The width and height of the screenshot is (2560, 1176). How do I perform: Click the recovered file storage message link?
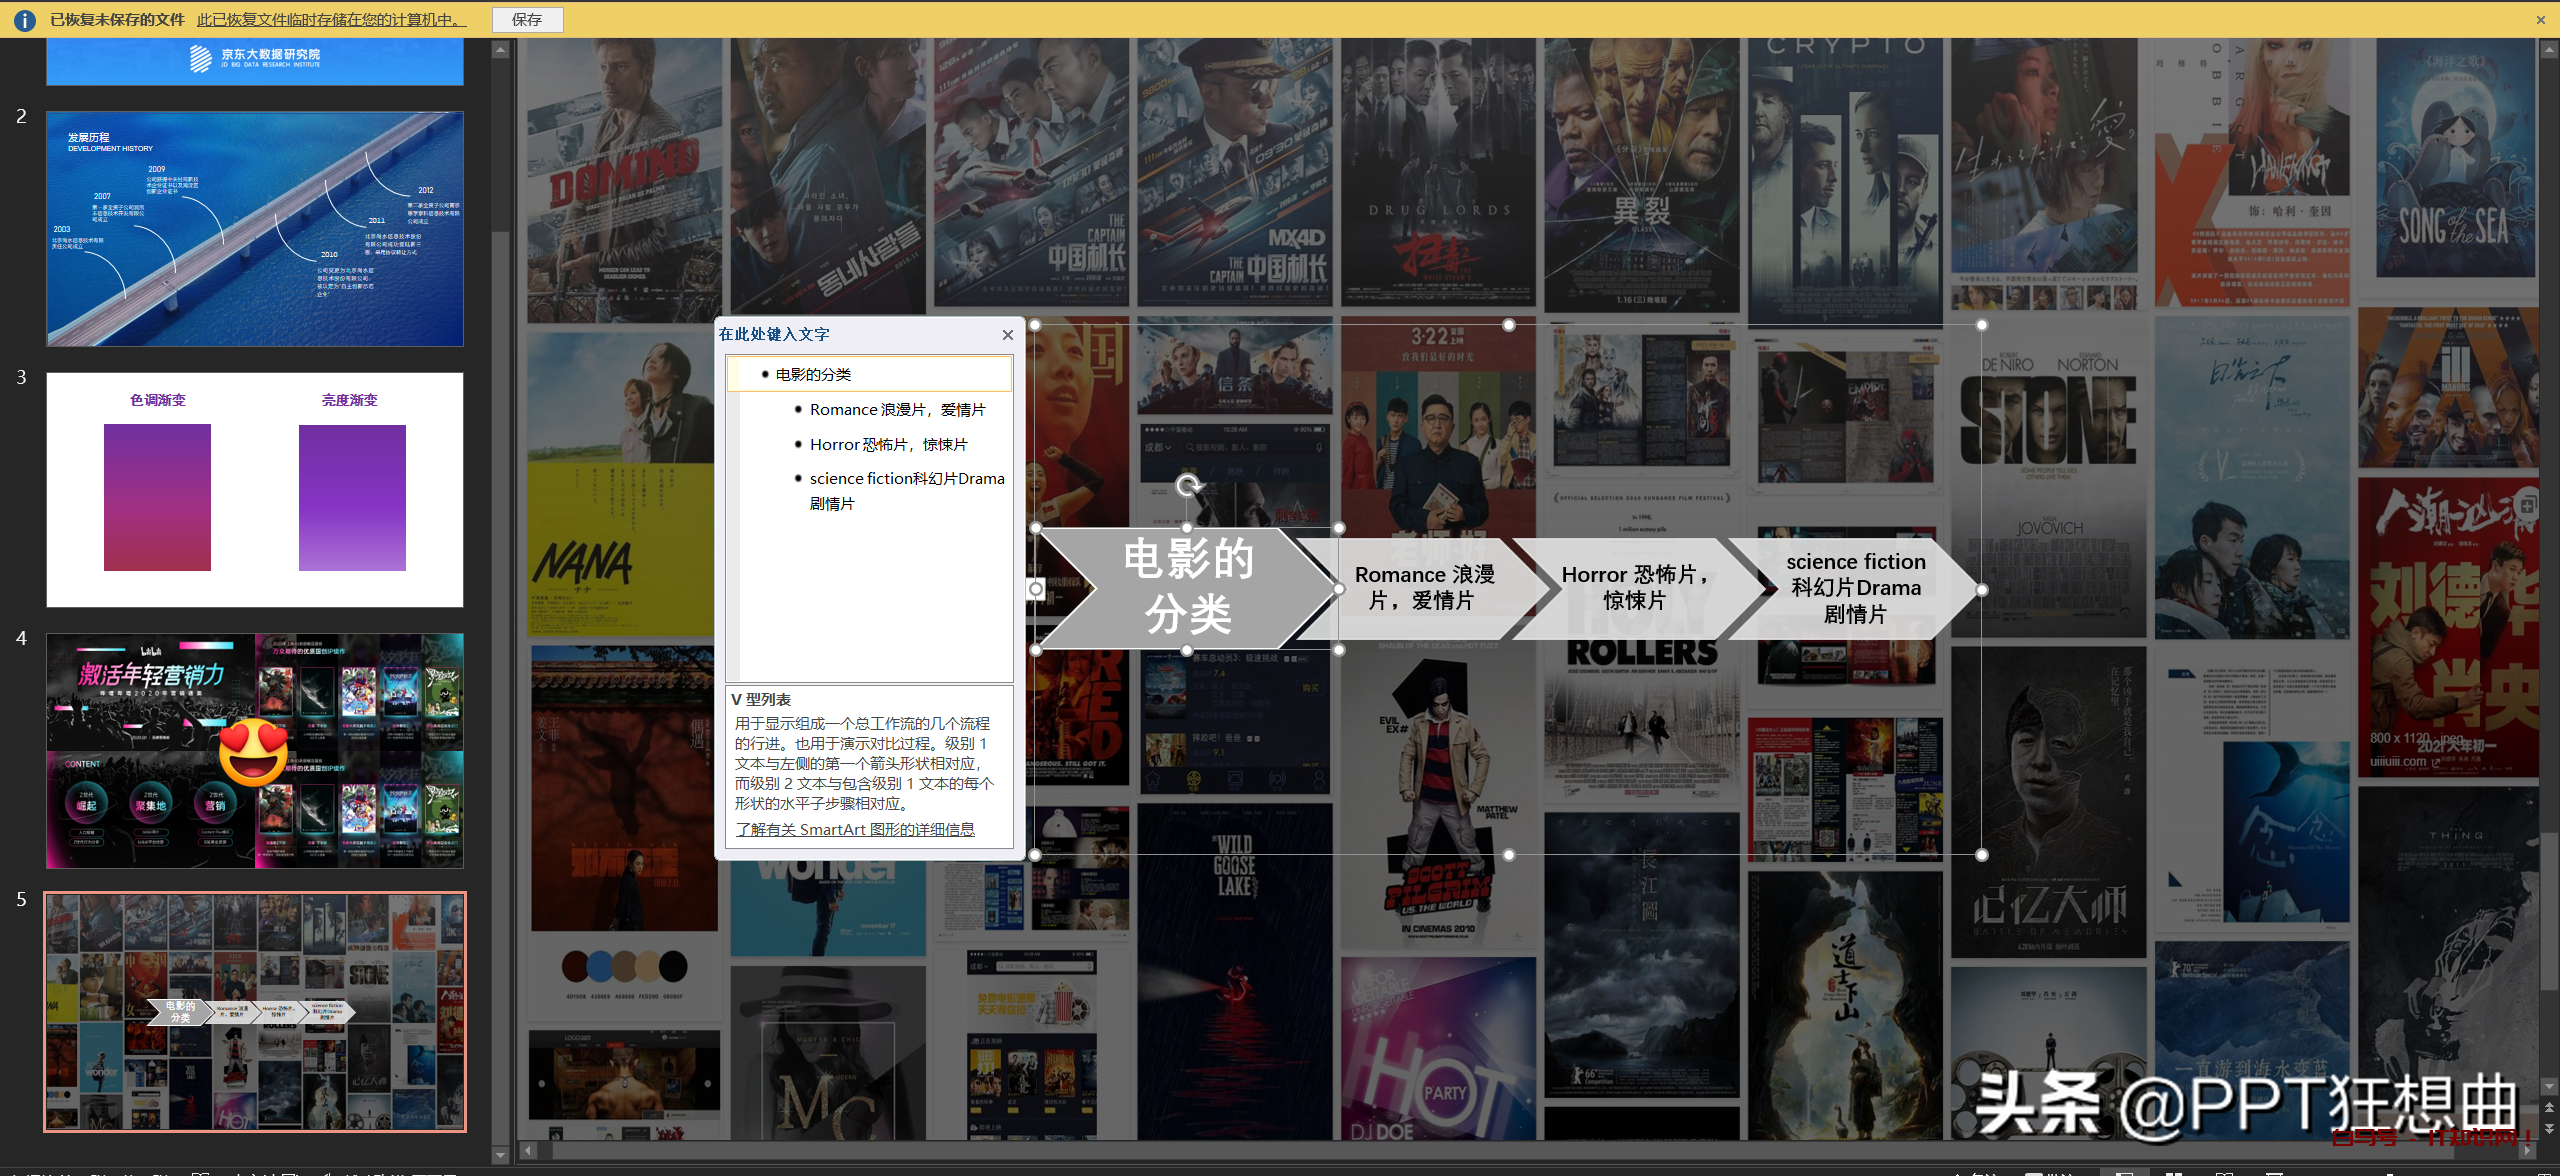pos(330,20)
